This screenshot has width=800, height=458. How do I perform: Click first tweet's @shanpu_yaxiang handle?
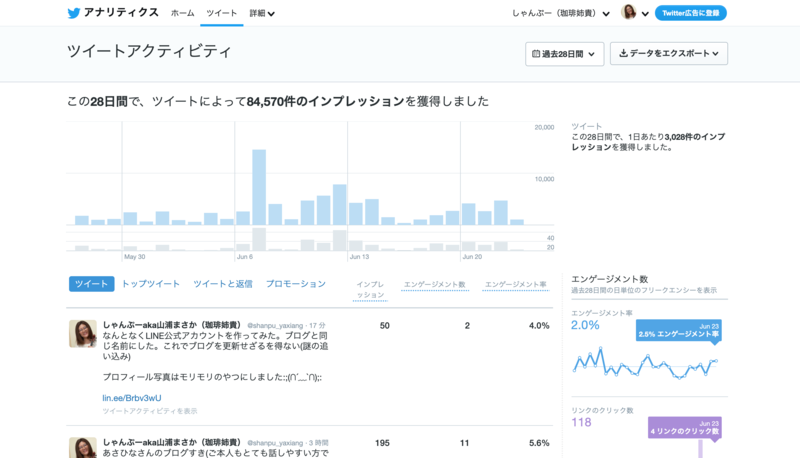tap(275, 325)
